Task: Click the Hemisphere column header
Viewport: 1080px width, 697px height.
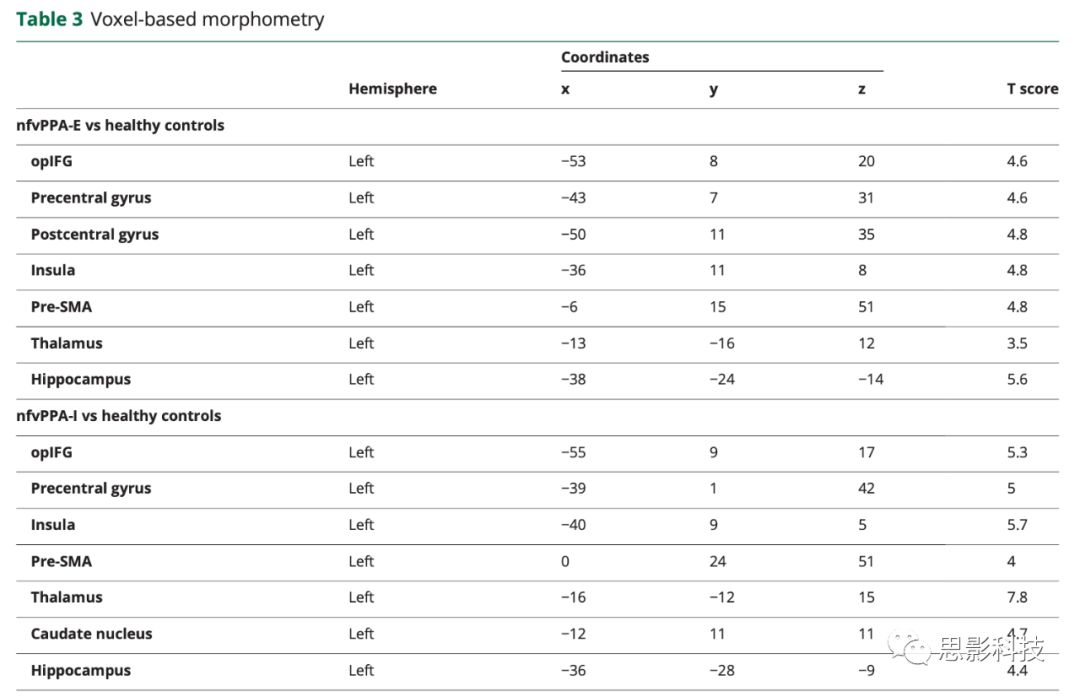Action: [x=392, y=89]
